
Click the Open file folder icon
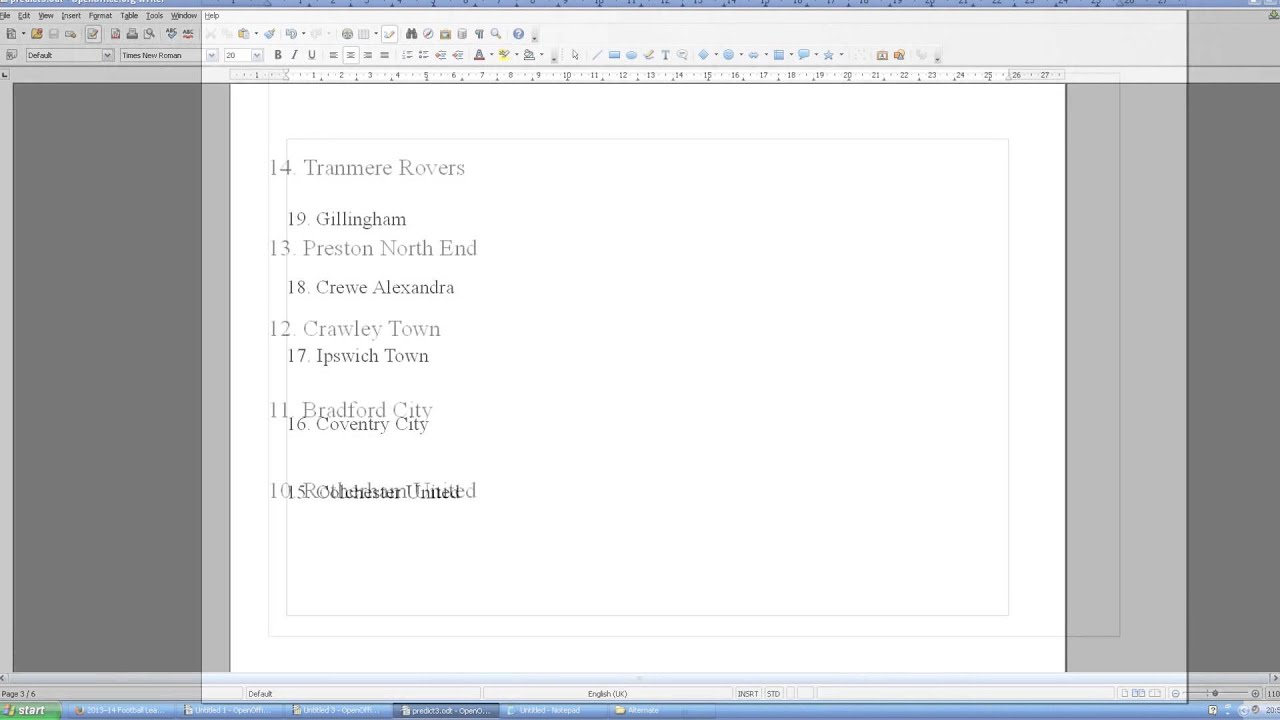click(37, 34)
